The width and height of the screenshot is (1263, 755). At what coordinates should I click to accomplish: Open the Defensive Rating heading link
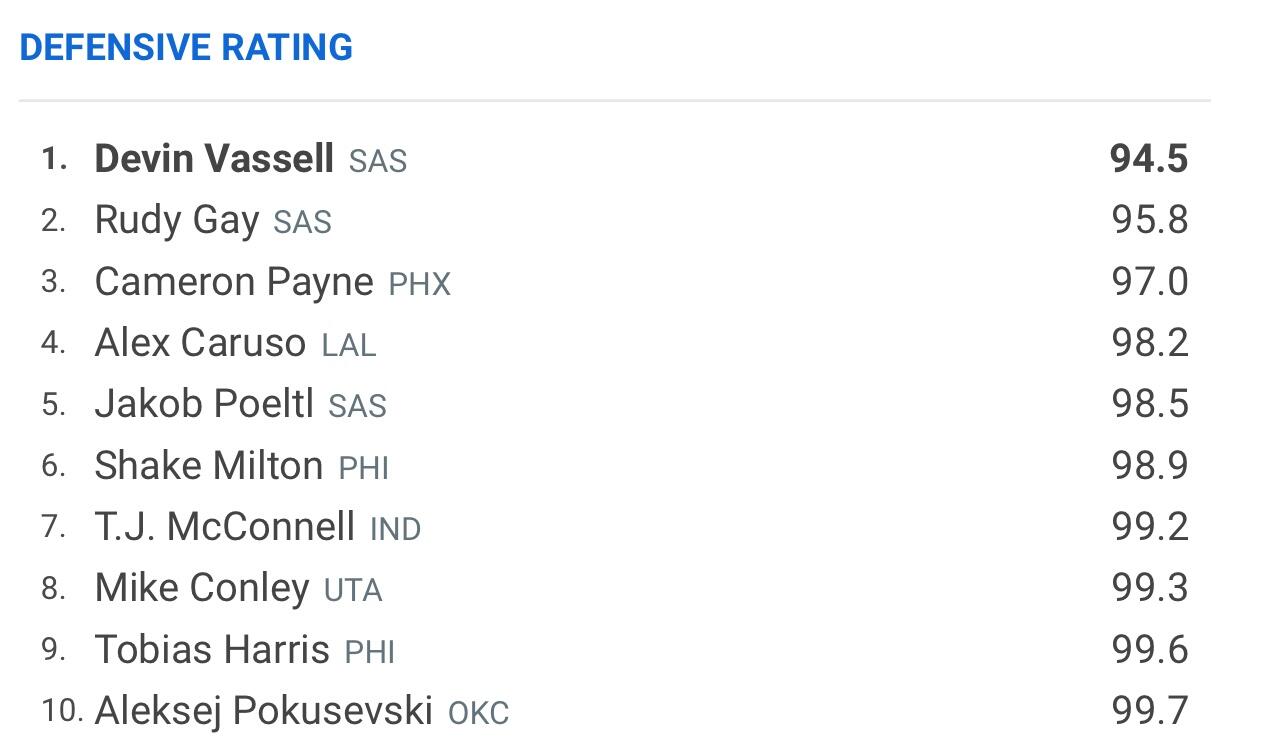[x=186, y=47]
